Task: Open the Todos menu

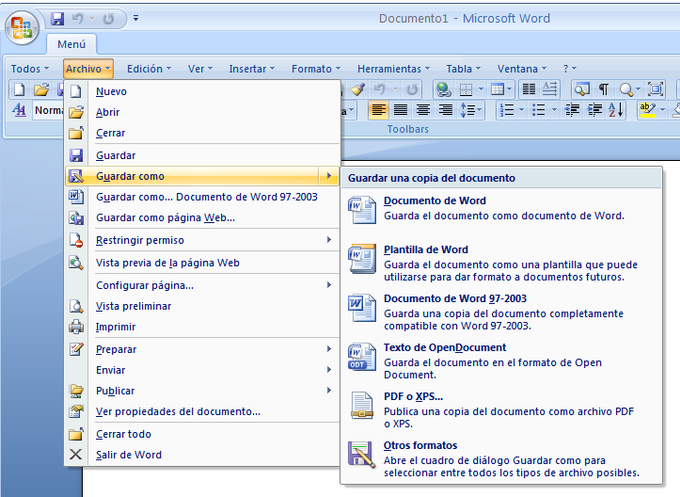Action: point(29,69)
